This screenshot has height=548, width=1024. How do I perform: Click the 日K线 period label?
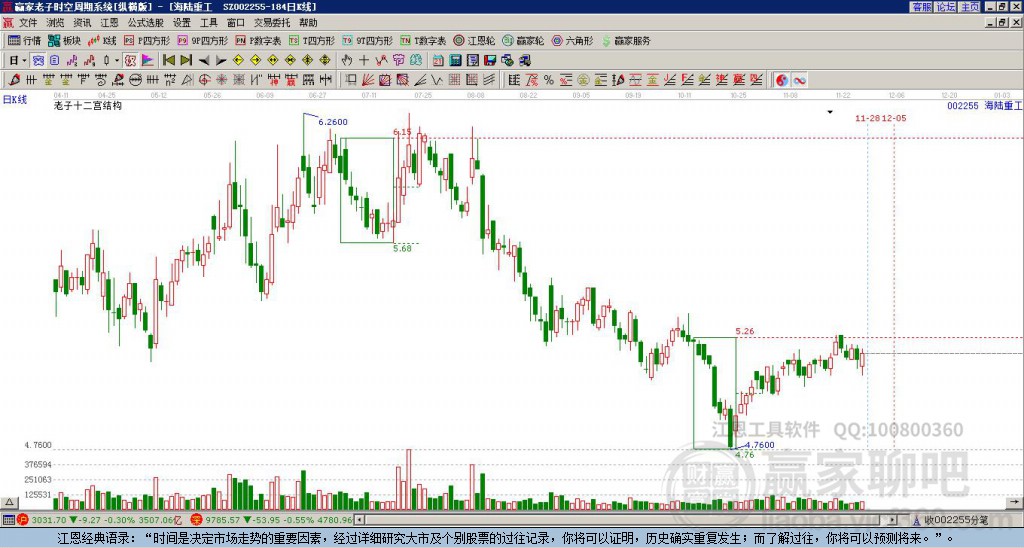pyautogui.click(x=15, y=100)
